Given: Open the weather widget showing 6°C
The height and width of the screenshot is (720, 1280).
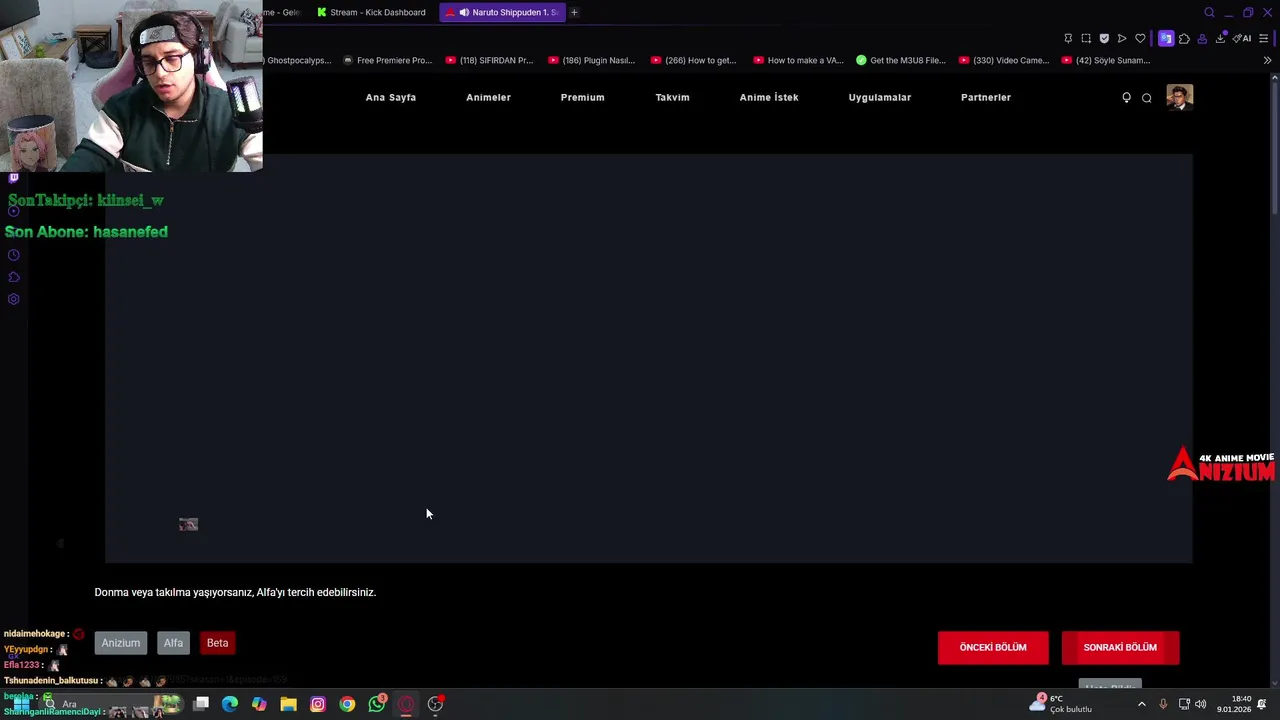Looking at the screenshot, I should pyautogui.click(x=1062, y=704).
